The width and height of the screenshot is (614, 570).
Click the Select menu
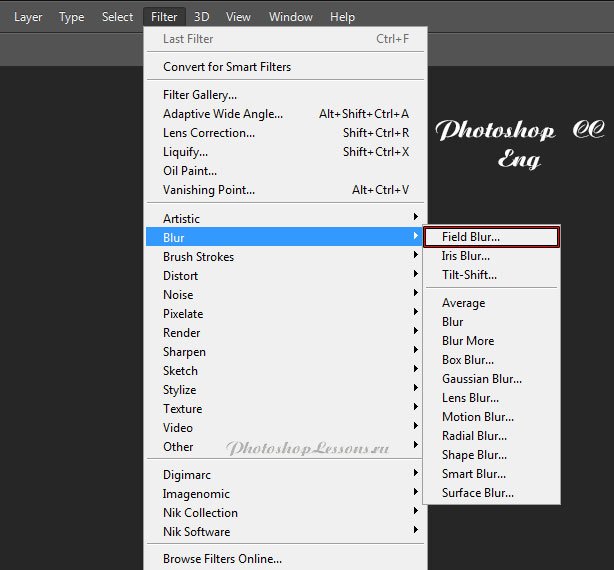point(117,17)
